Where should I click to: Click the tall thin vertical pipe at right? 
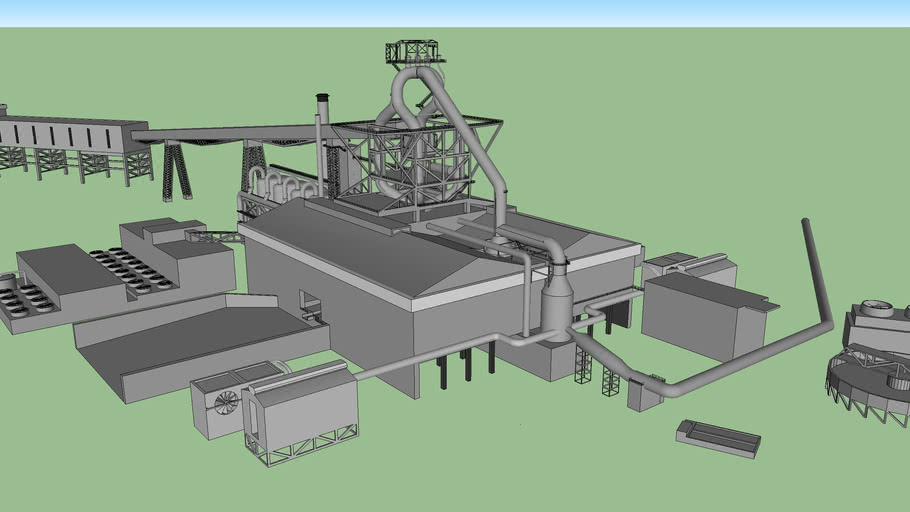pos(816,268)
